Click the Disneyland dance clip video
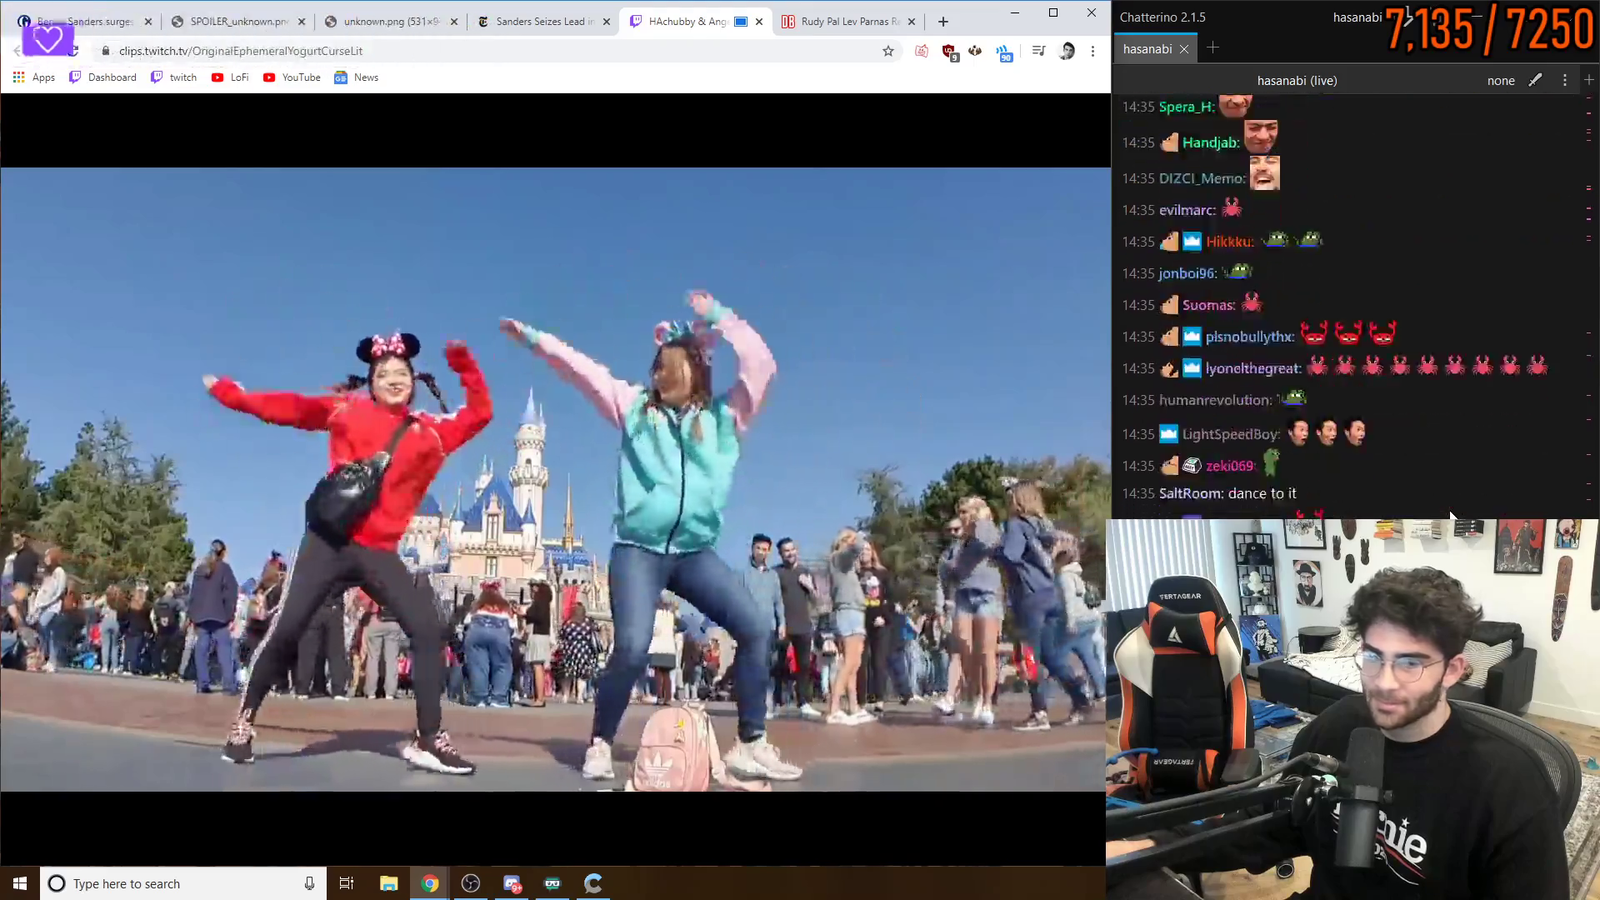Screen dimensions: 1600x900 click(x=555, y=479)
